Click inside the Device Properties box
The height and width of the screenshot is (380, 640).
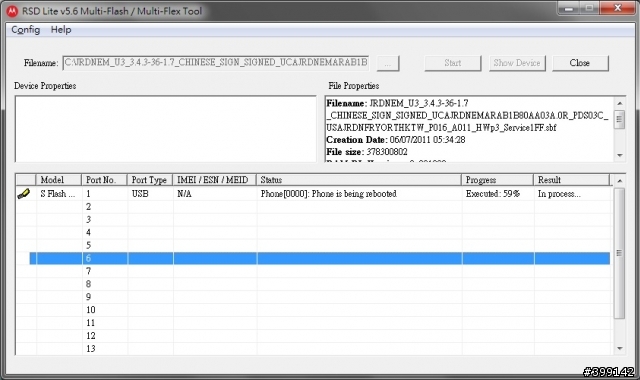(165, 129)
